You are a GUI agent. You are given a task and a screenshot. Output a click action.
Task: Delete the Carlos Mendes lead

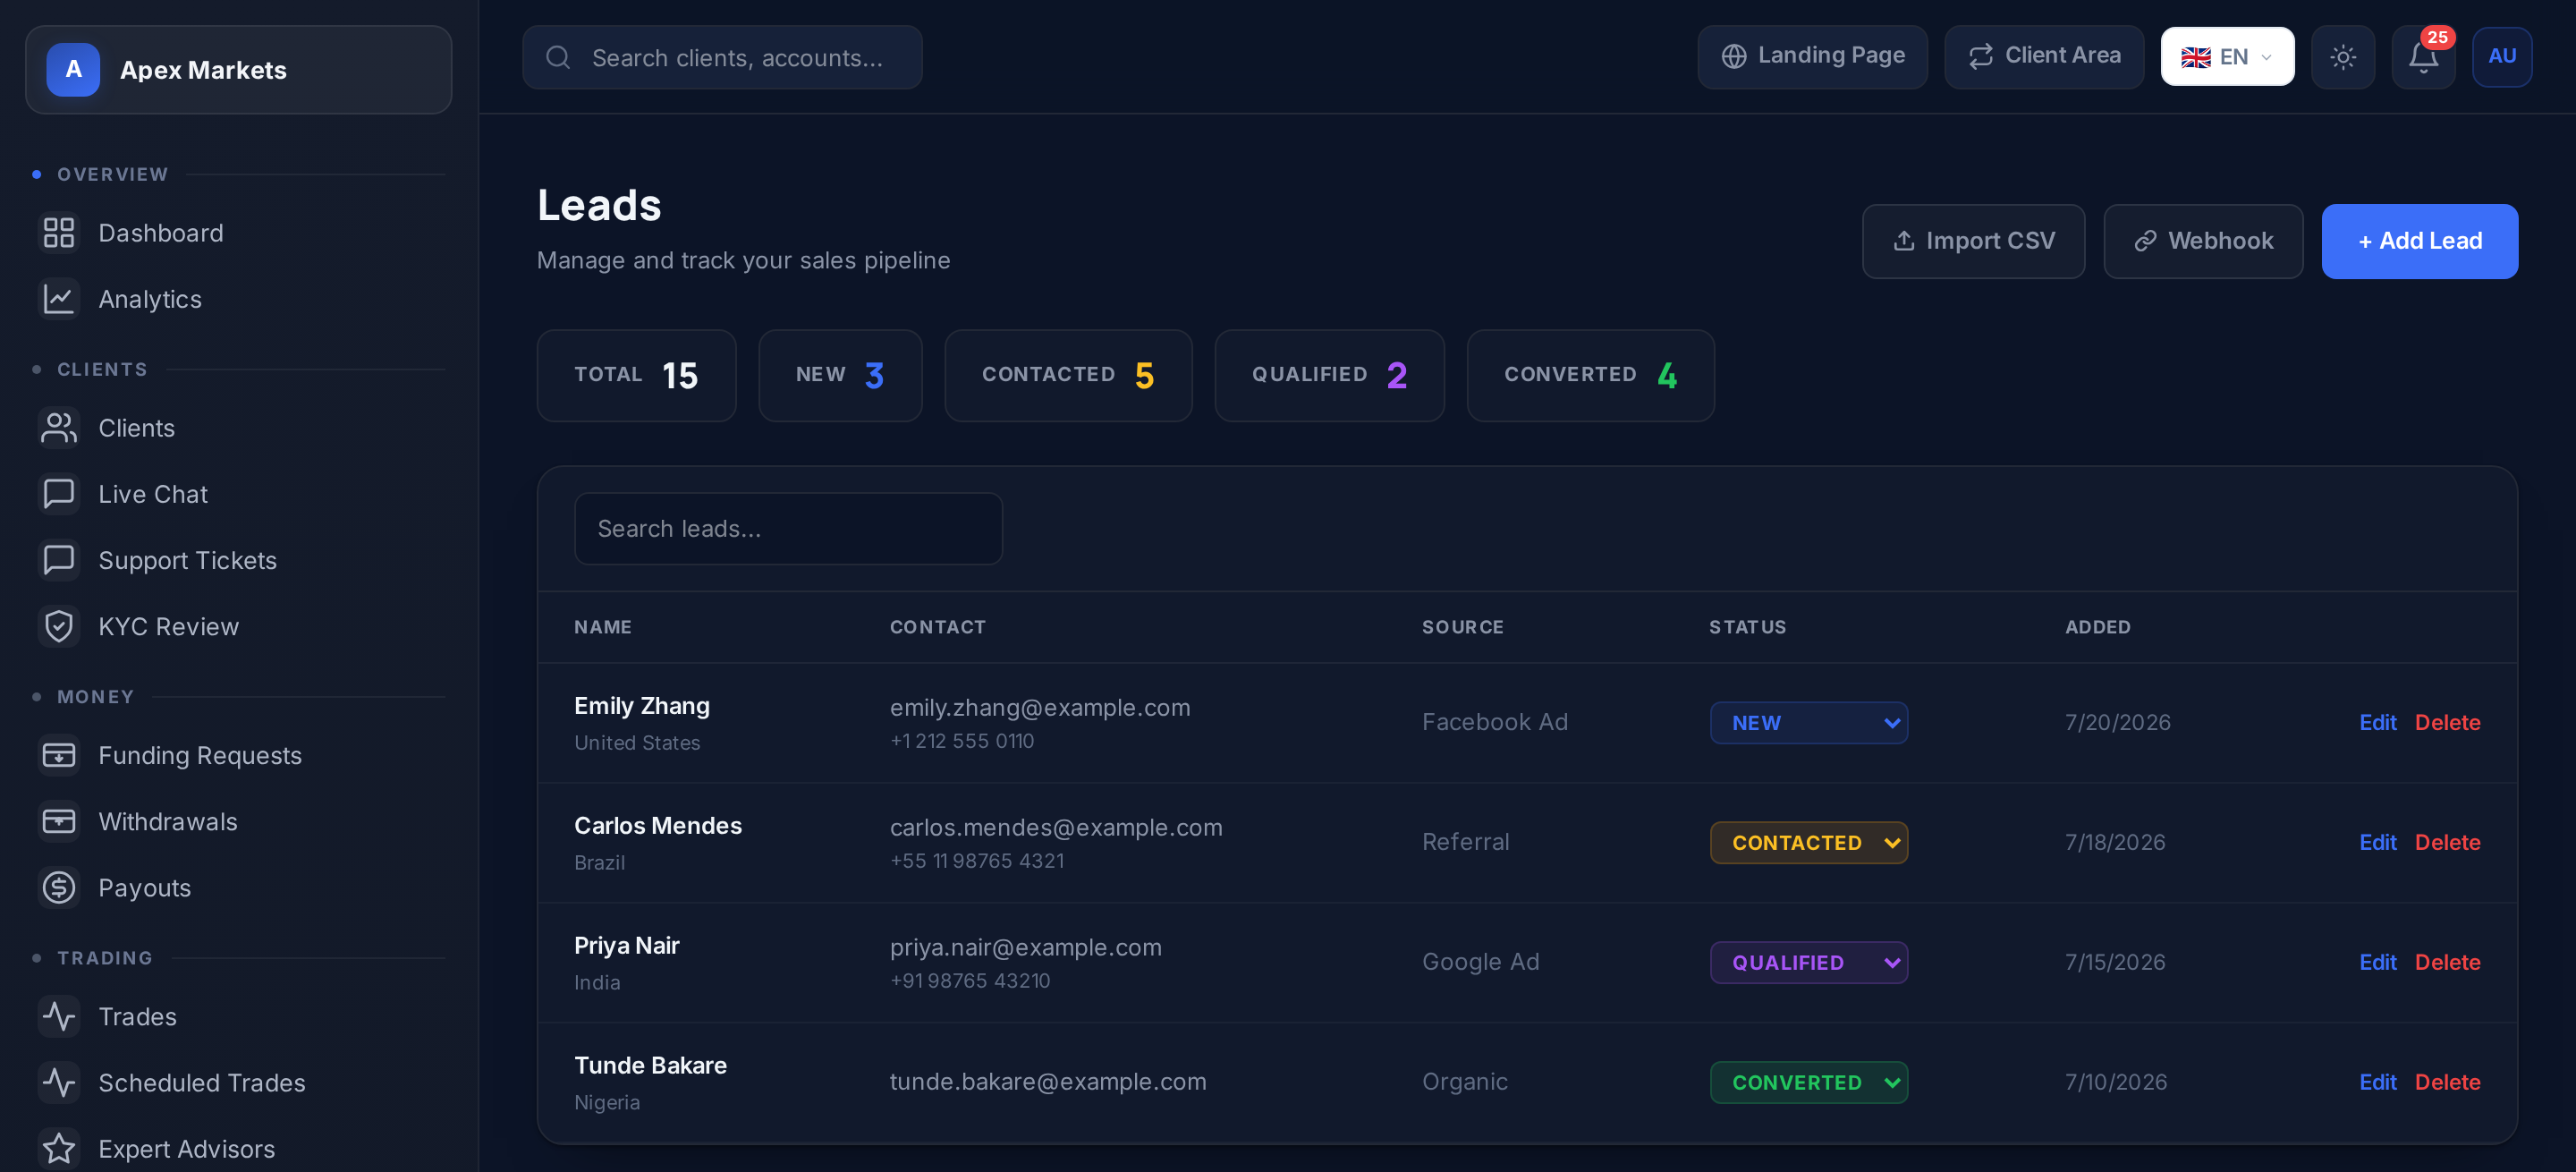(2447, 842)
